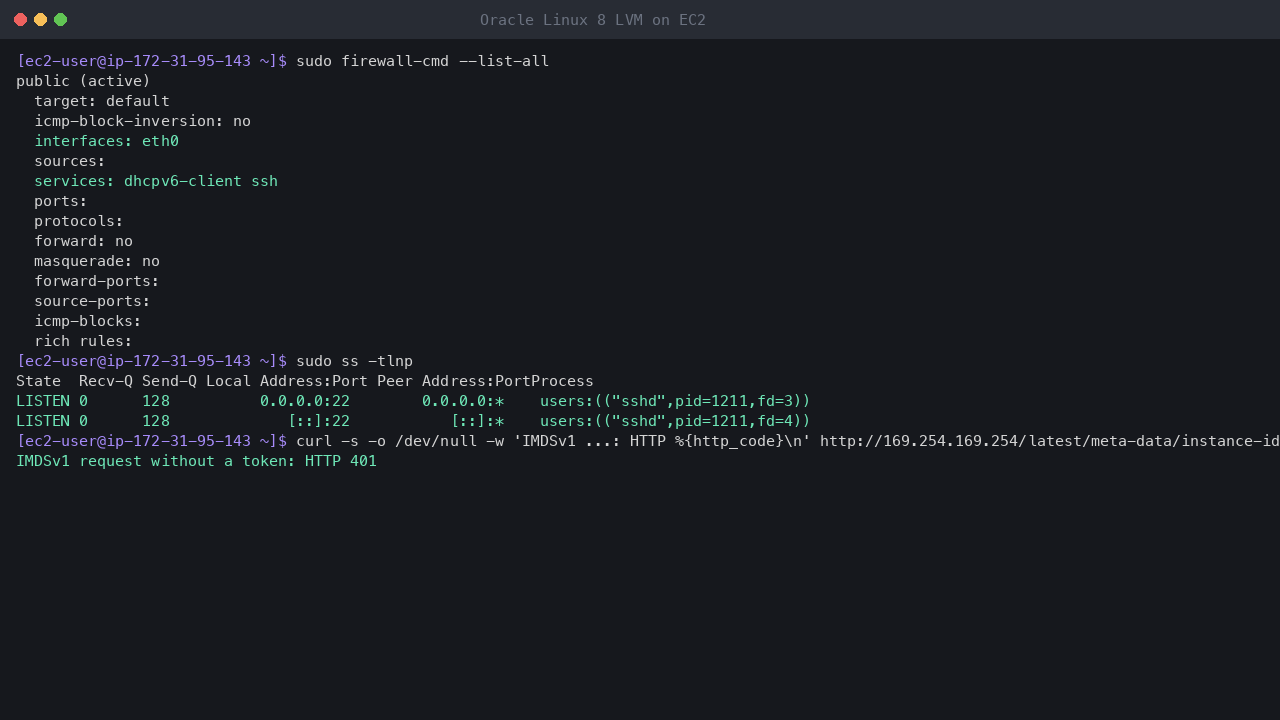The width and height of the screenshot is (1280, 720).
Task: Click the 'interfaces: eth0' line
Action: pos(106,141)
